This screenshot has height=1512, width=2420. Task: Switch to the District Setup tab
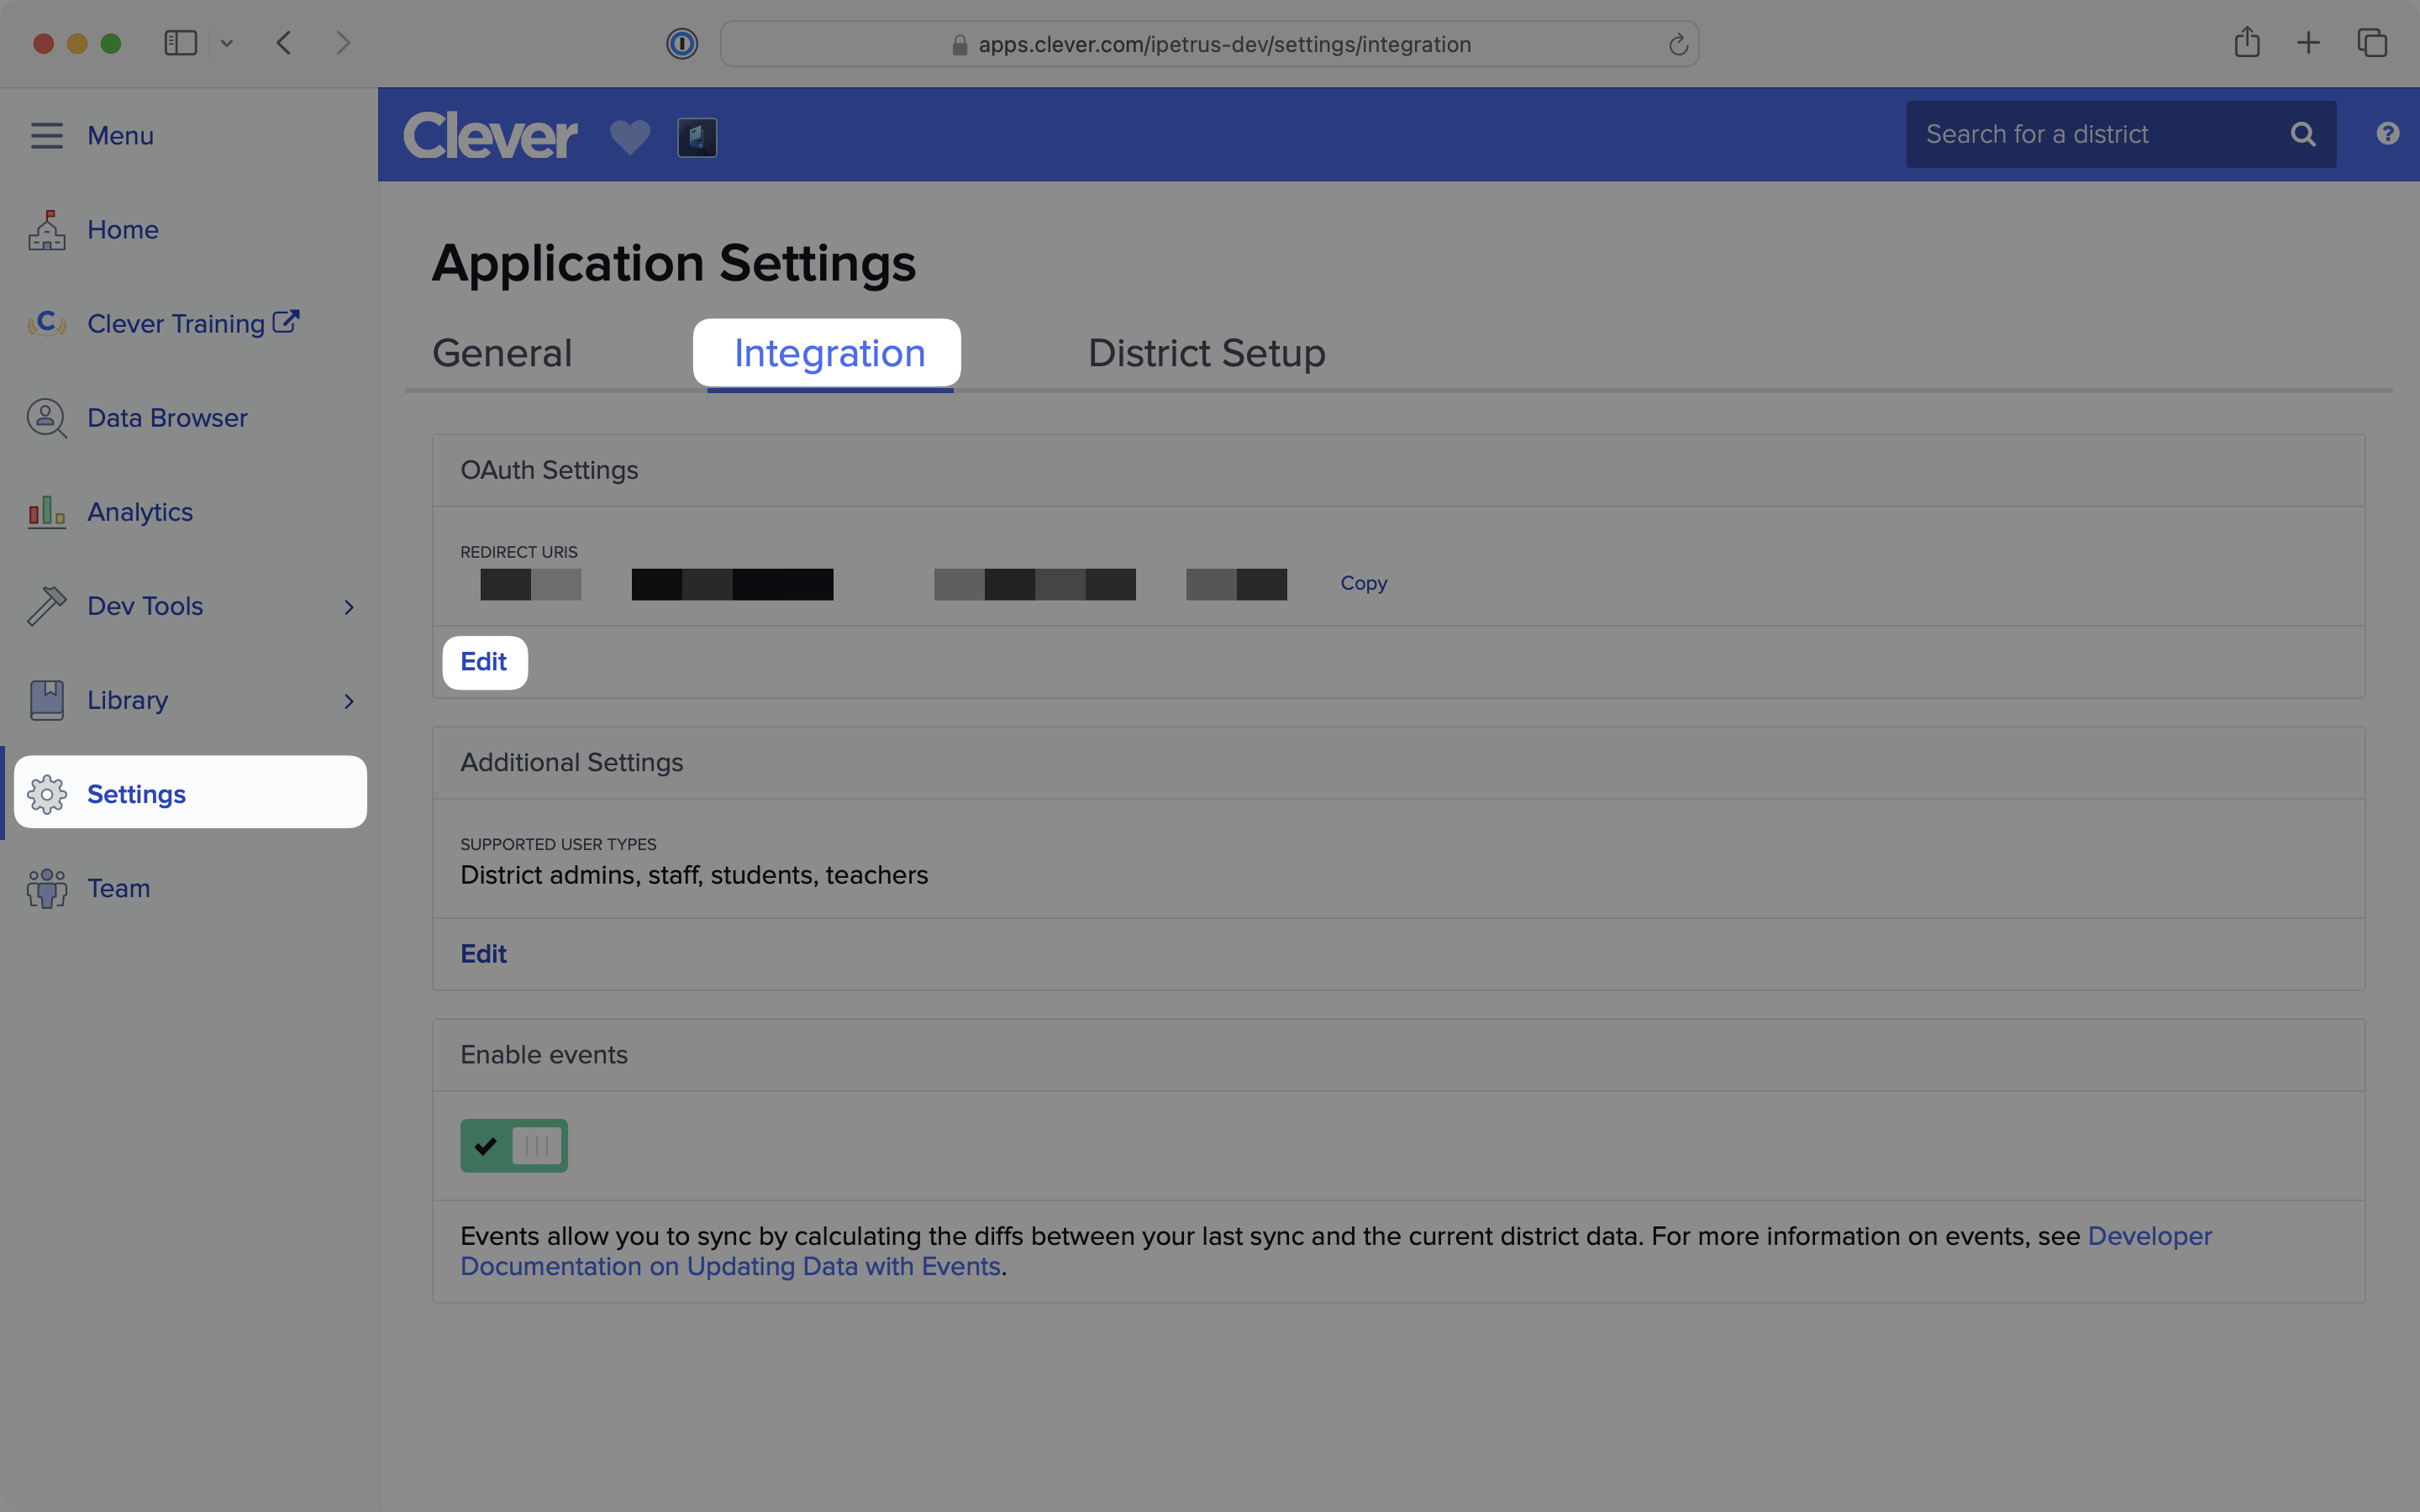pos(1205,352)
